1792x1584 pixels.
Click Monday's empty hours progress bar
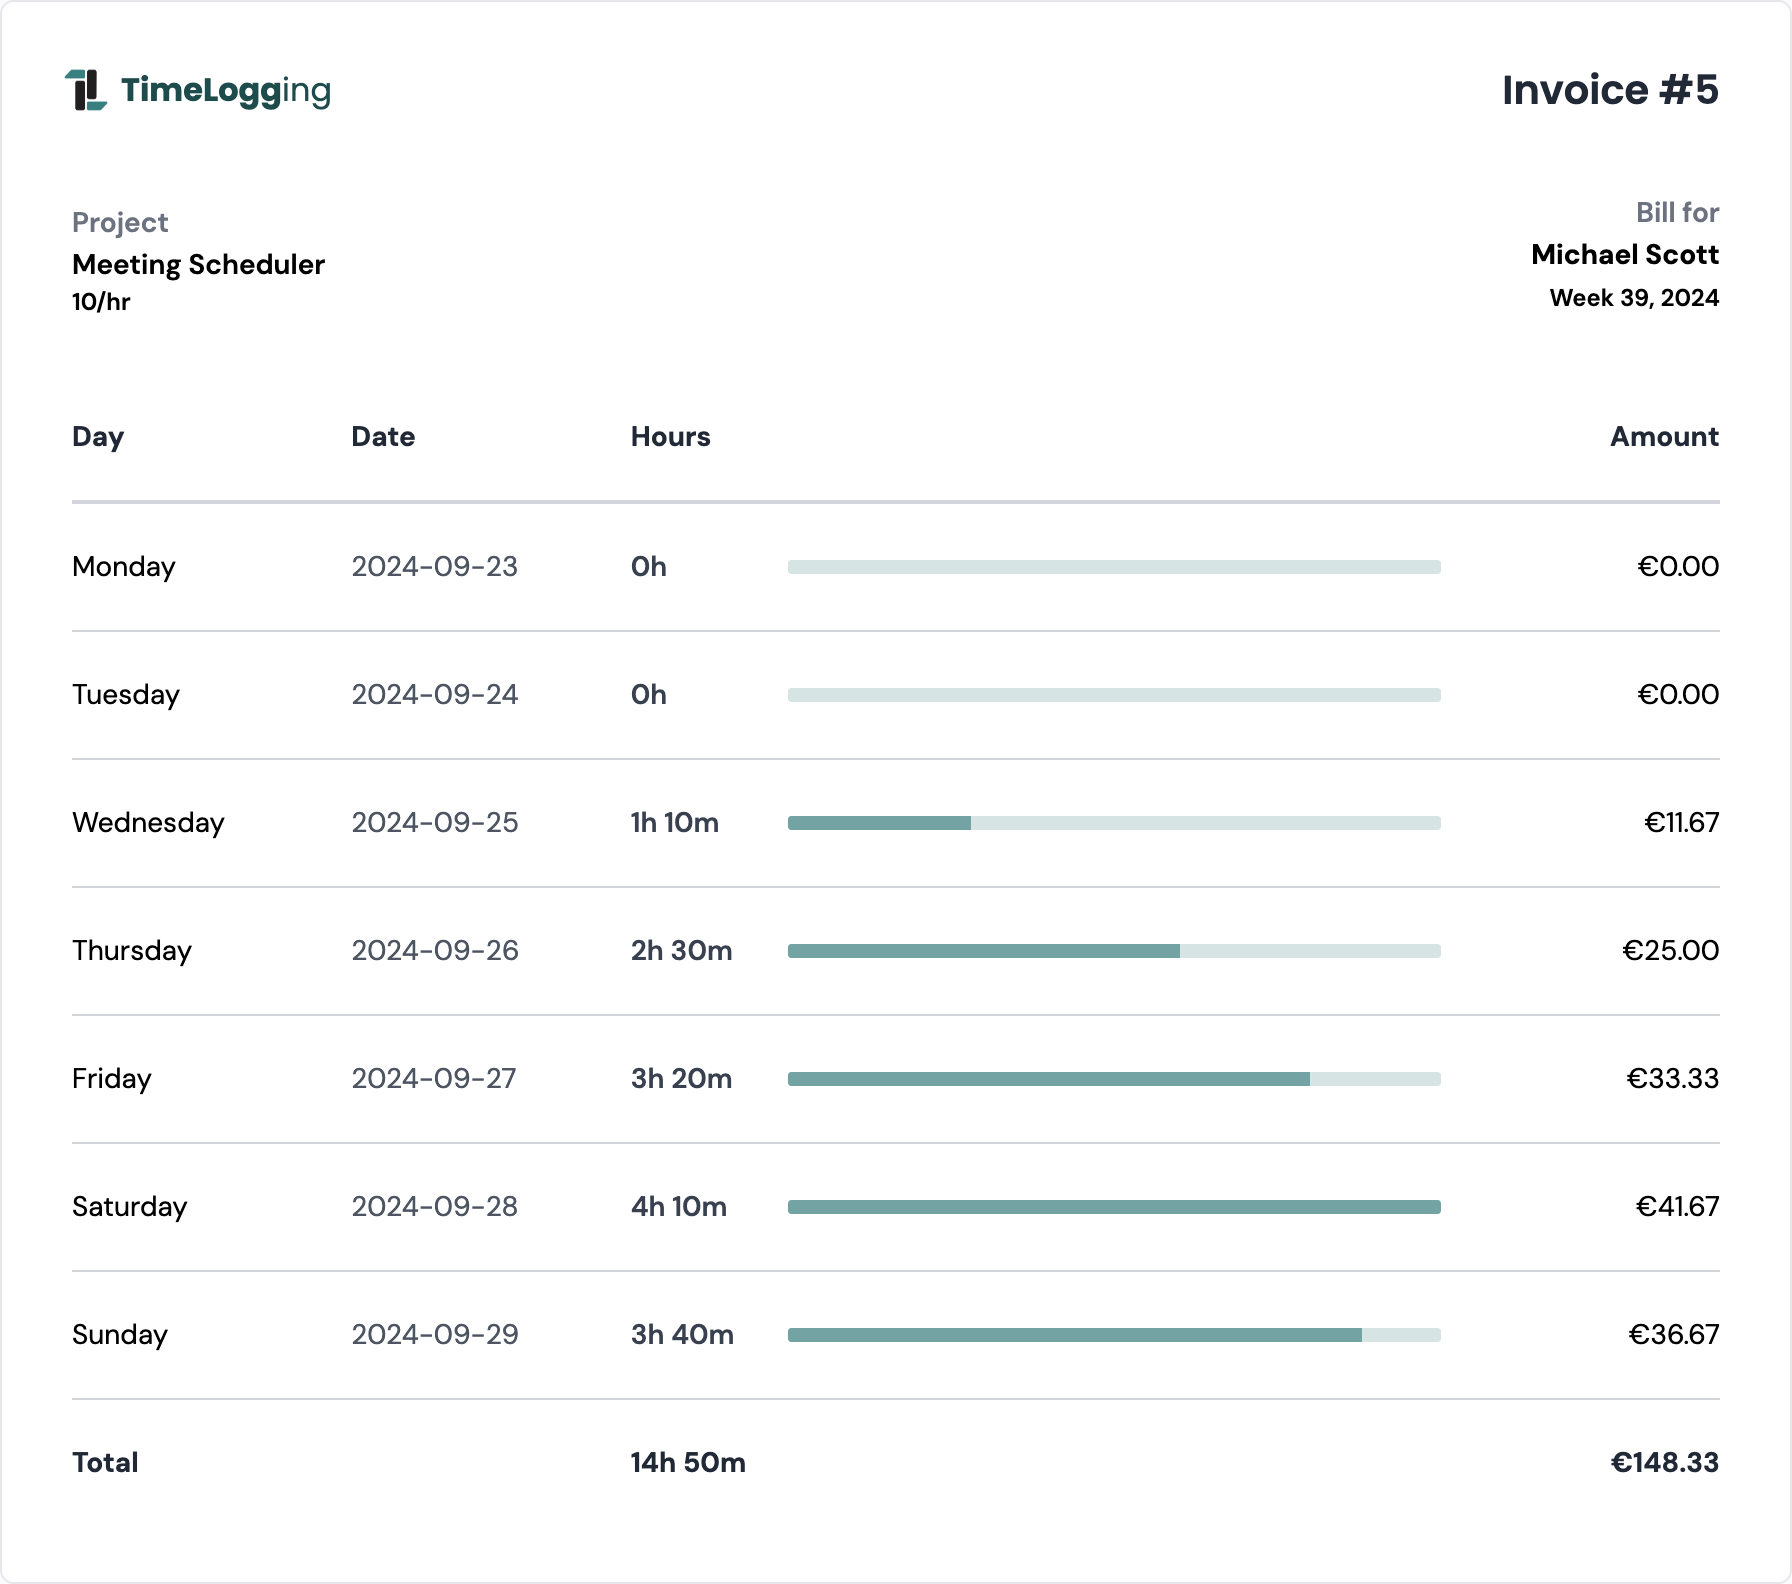click(1114, 567)
